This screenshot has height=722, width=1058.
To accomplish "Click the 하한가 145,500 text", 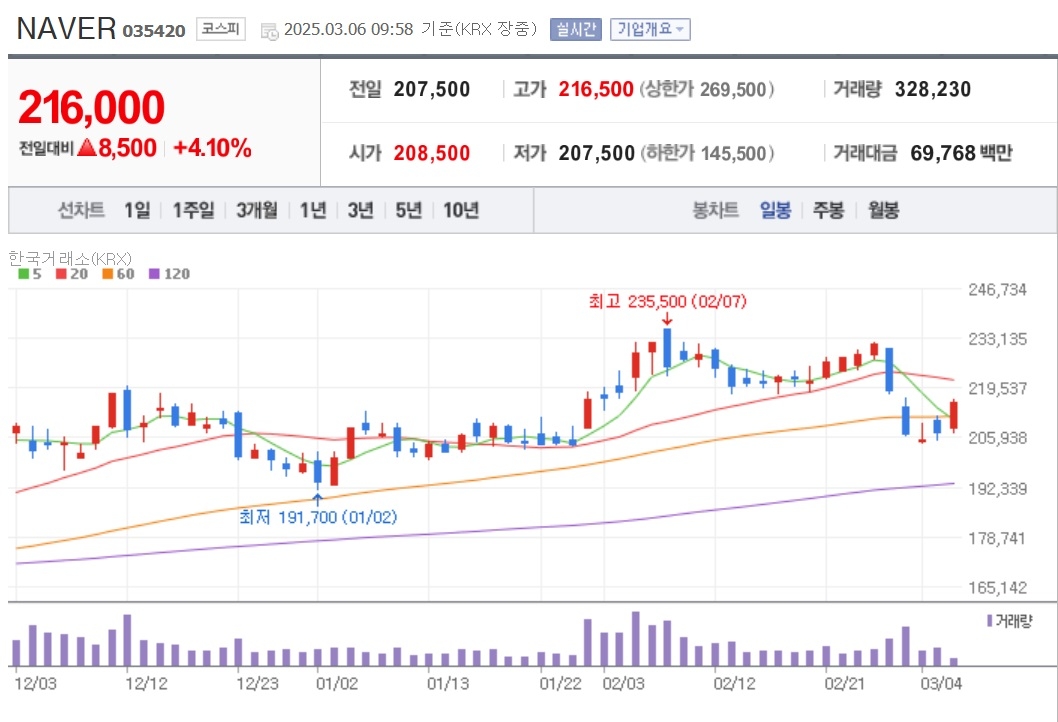I will point(706,153).
